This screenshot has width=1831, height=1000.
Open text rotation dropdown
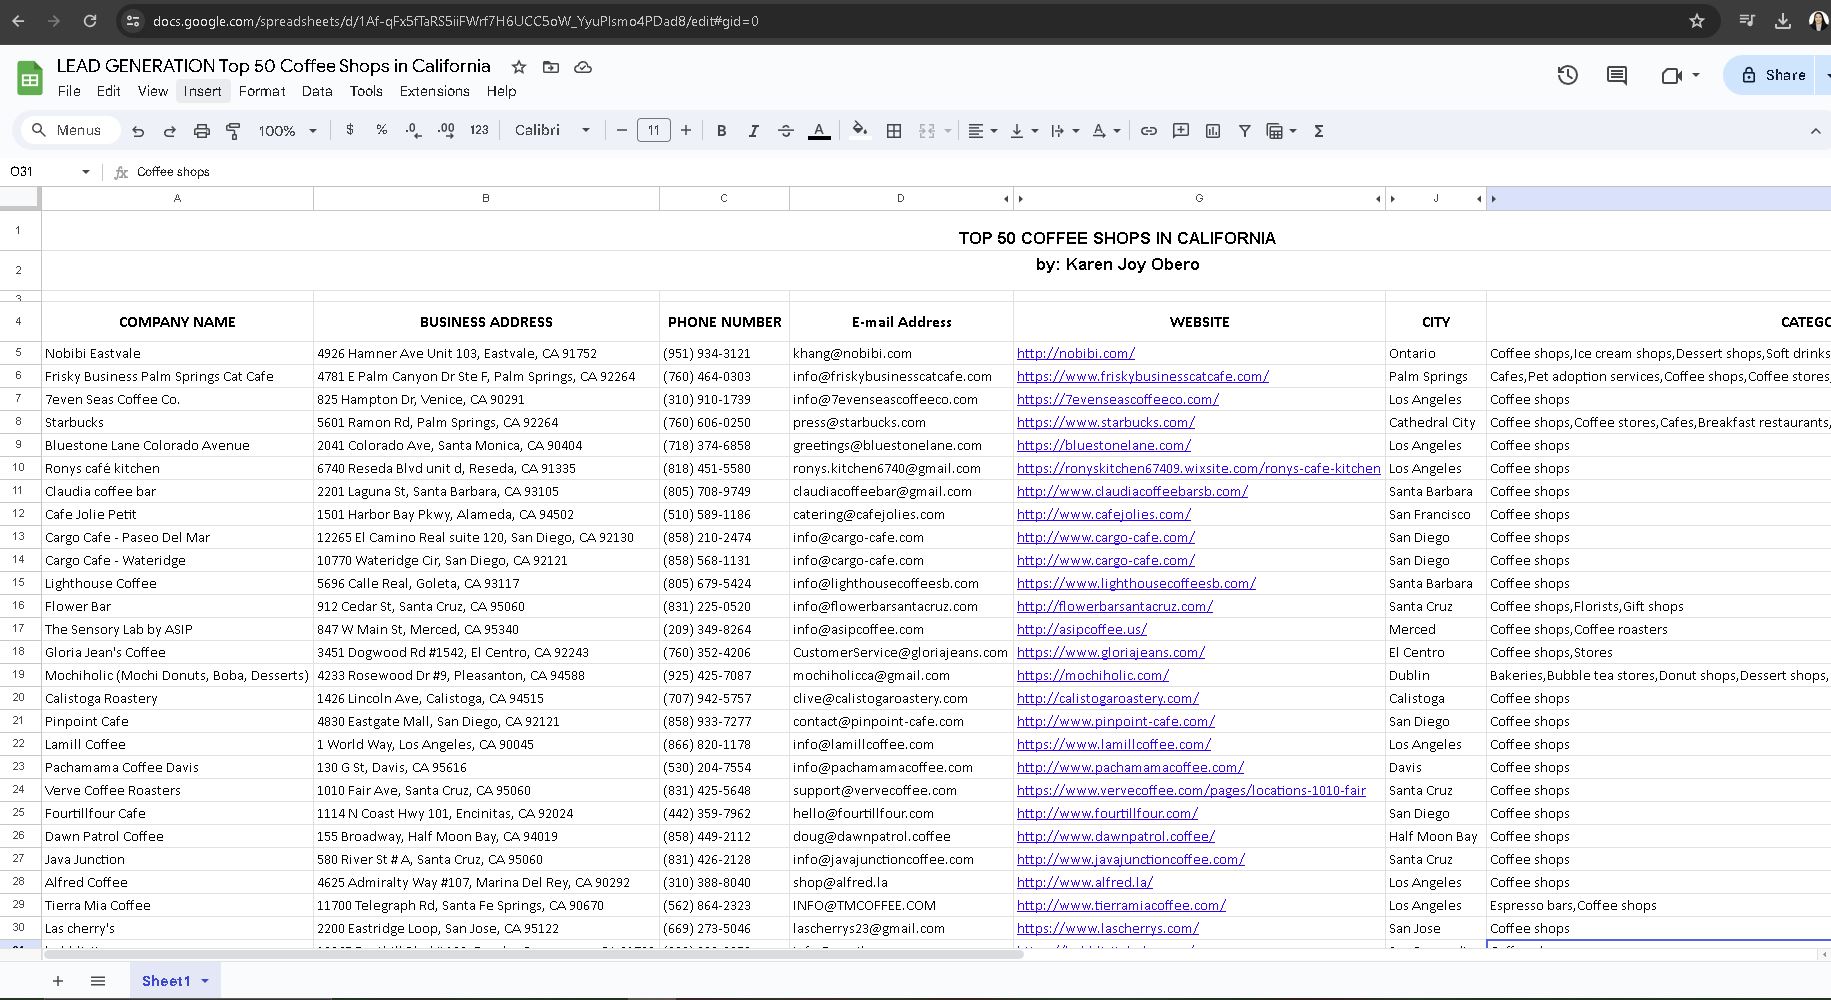coord(1106,131)
